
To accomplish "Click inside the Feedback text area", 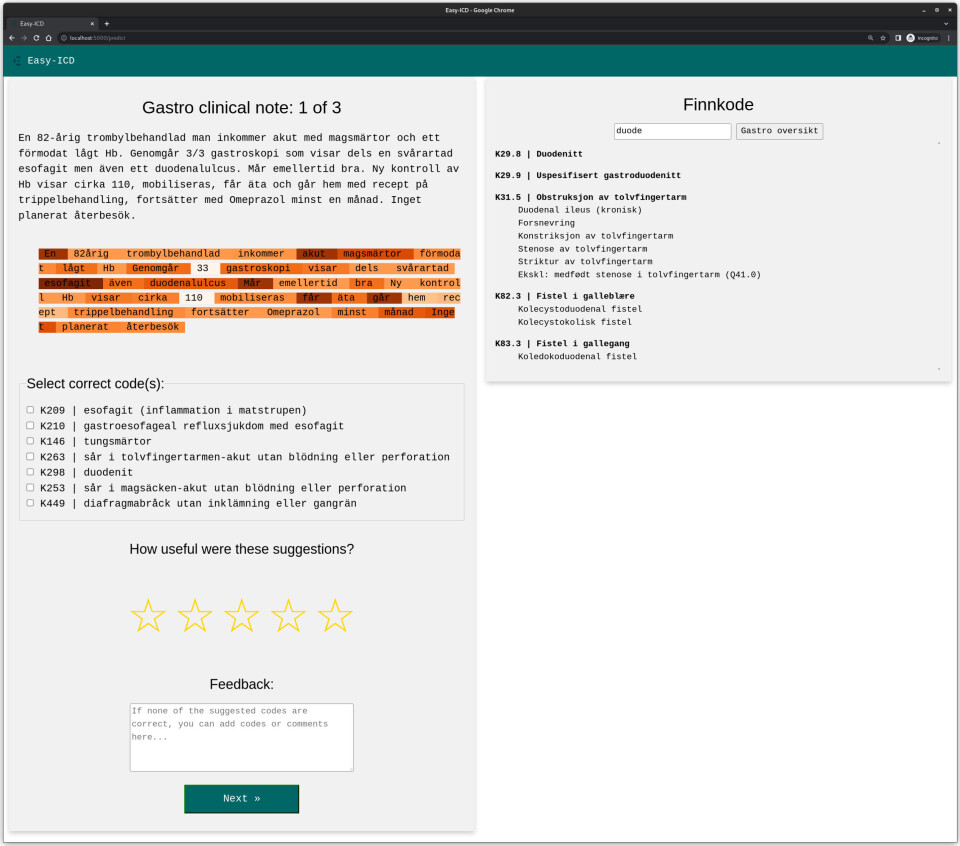I will (241, 737).
